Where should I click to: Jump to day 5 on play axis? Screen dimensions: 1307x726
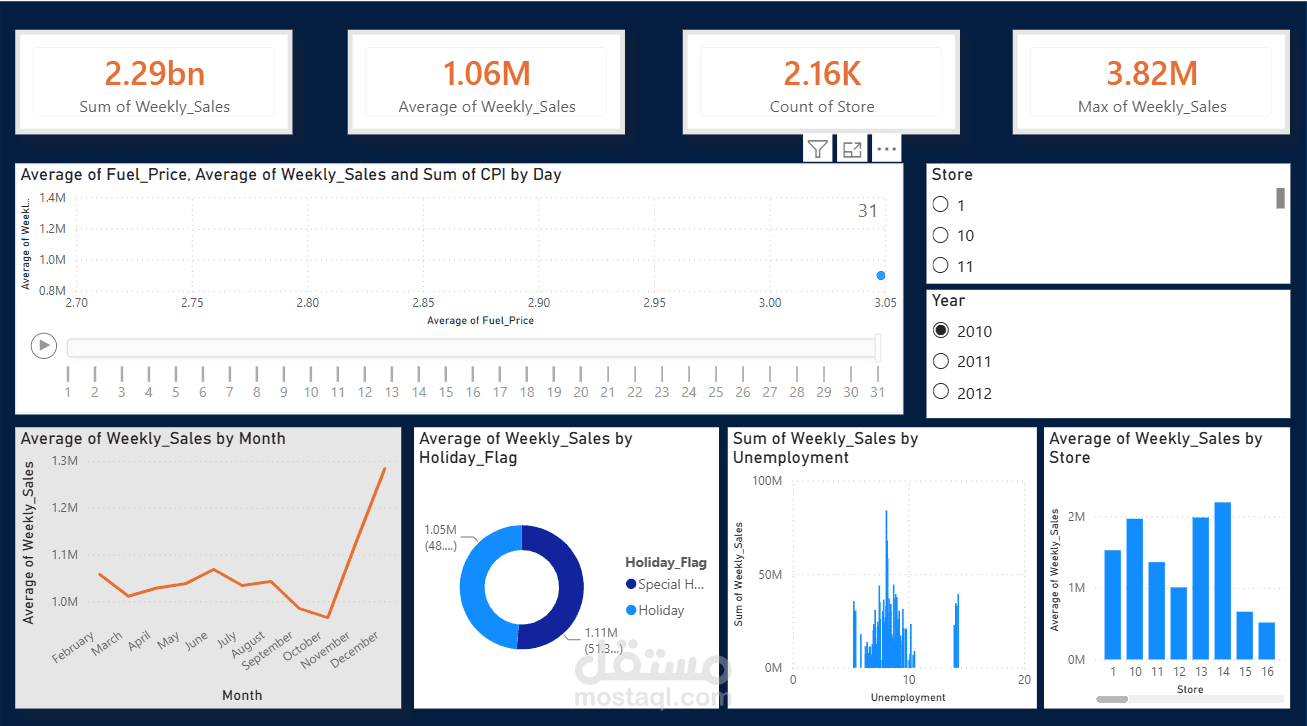point(176,392)
